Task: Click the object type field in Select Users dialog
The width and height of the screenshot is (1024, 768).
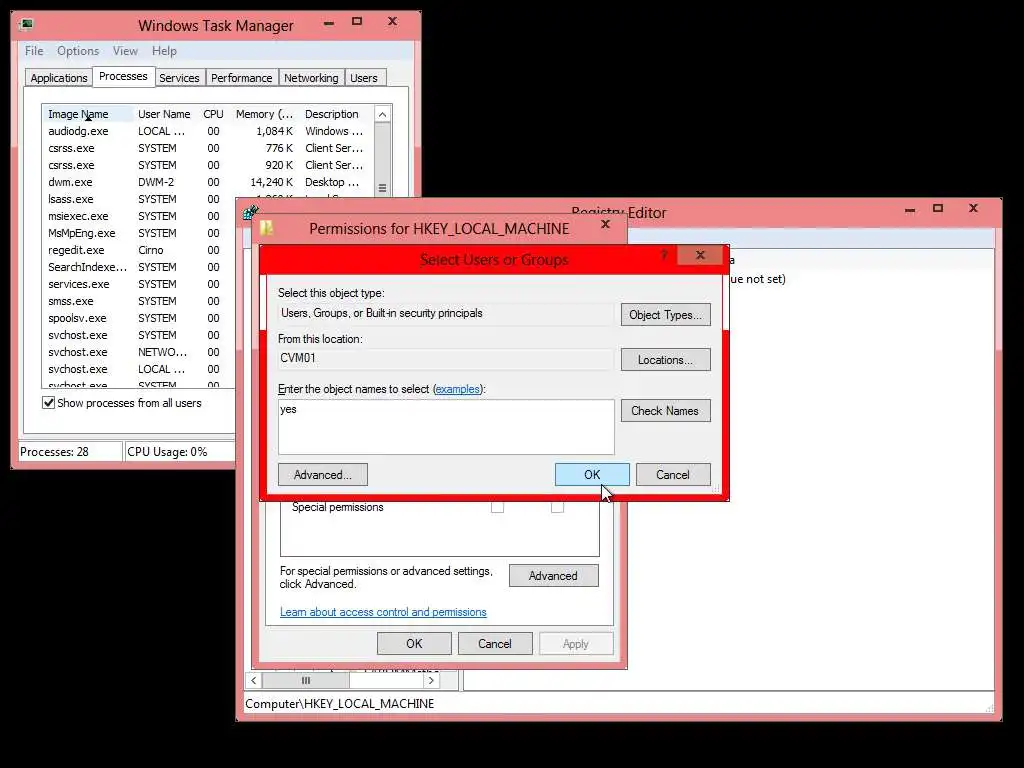Action: pos(446,313)
